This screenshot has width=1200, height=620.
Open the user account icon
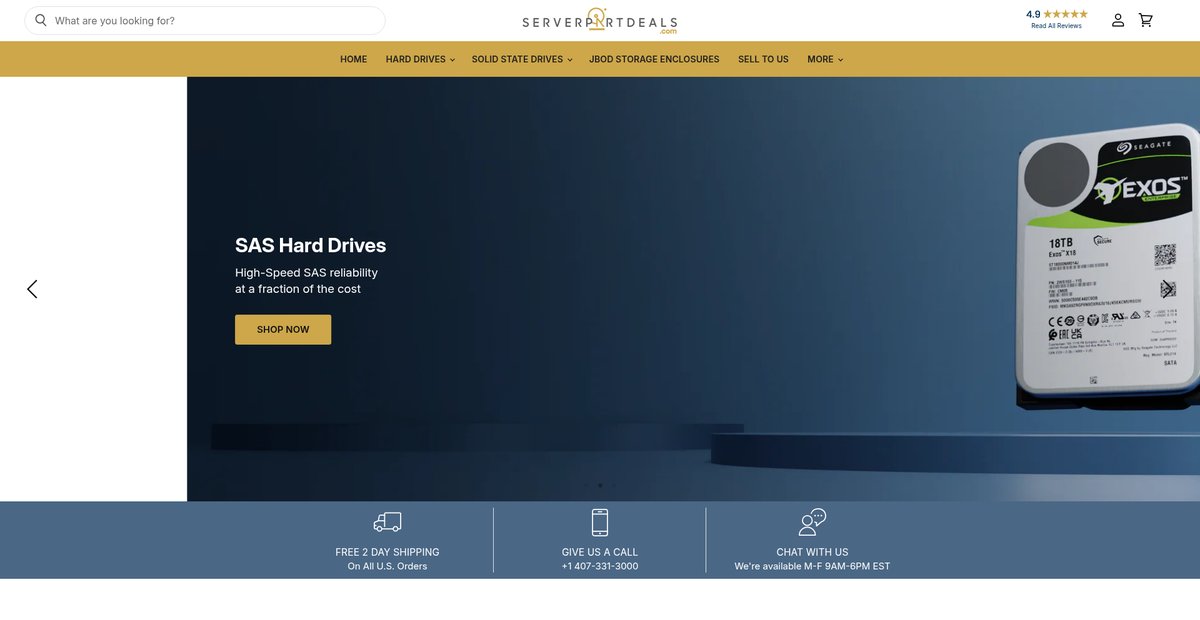[x=1118, y=20]
